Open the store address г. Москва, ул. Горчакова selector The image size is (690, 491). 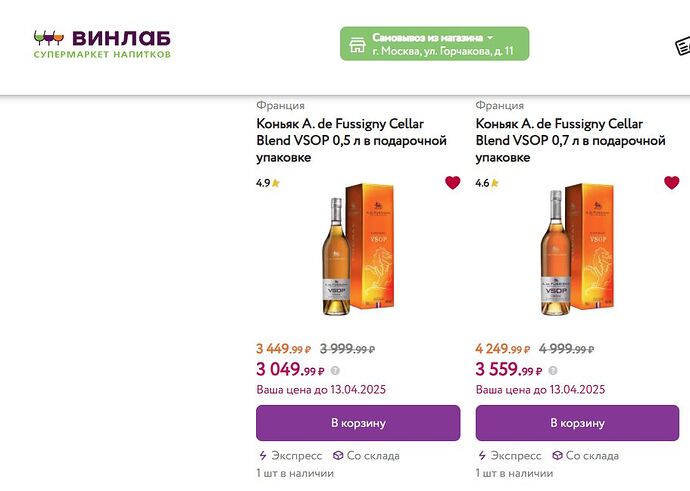tap(443, 51)
